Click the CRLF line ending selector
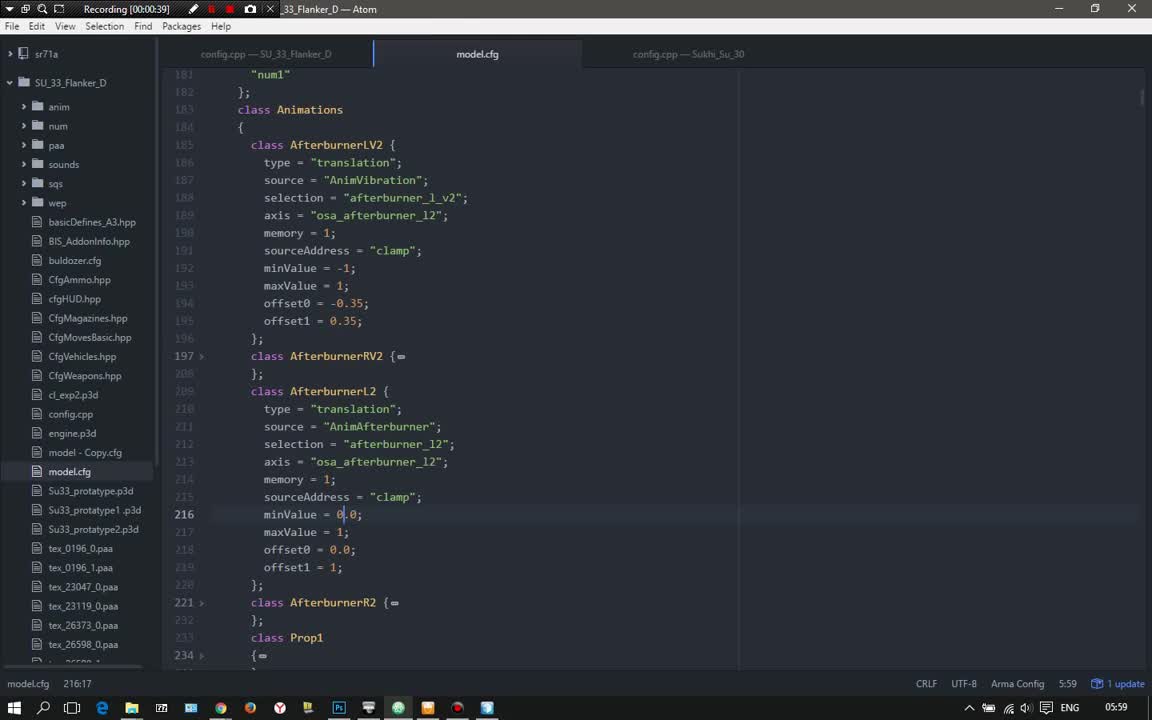The height and width of the screenshot is (720, 1152). click(x=926, y=684)
